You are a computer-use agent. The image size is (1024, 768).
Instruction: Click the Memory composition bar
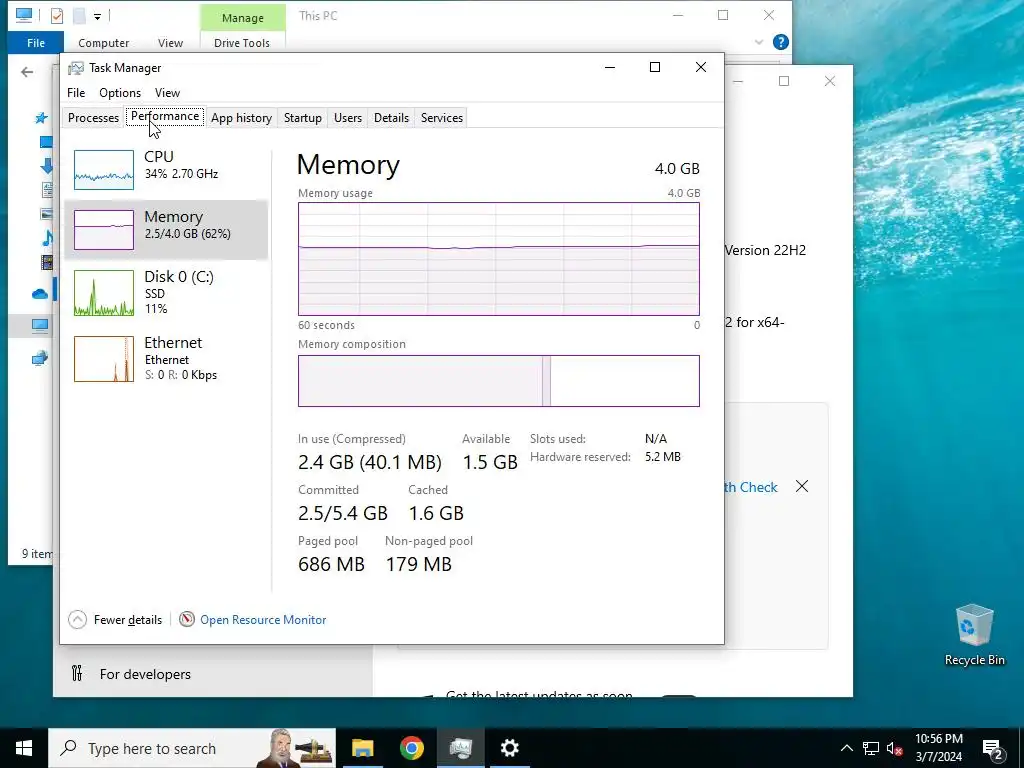click(x=499, y=381)
